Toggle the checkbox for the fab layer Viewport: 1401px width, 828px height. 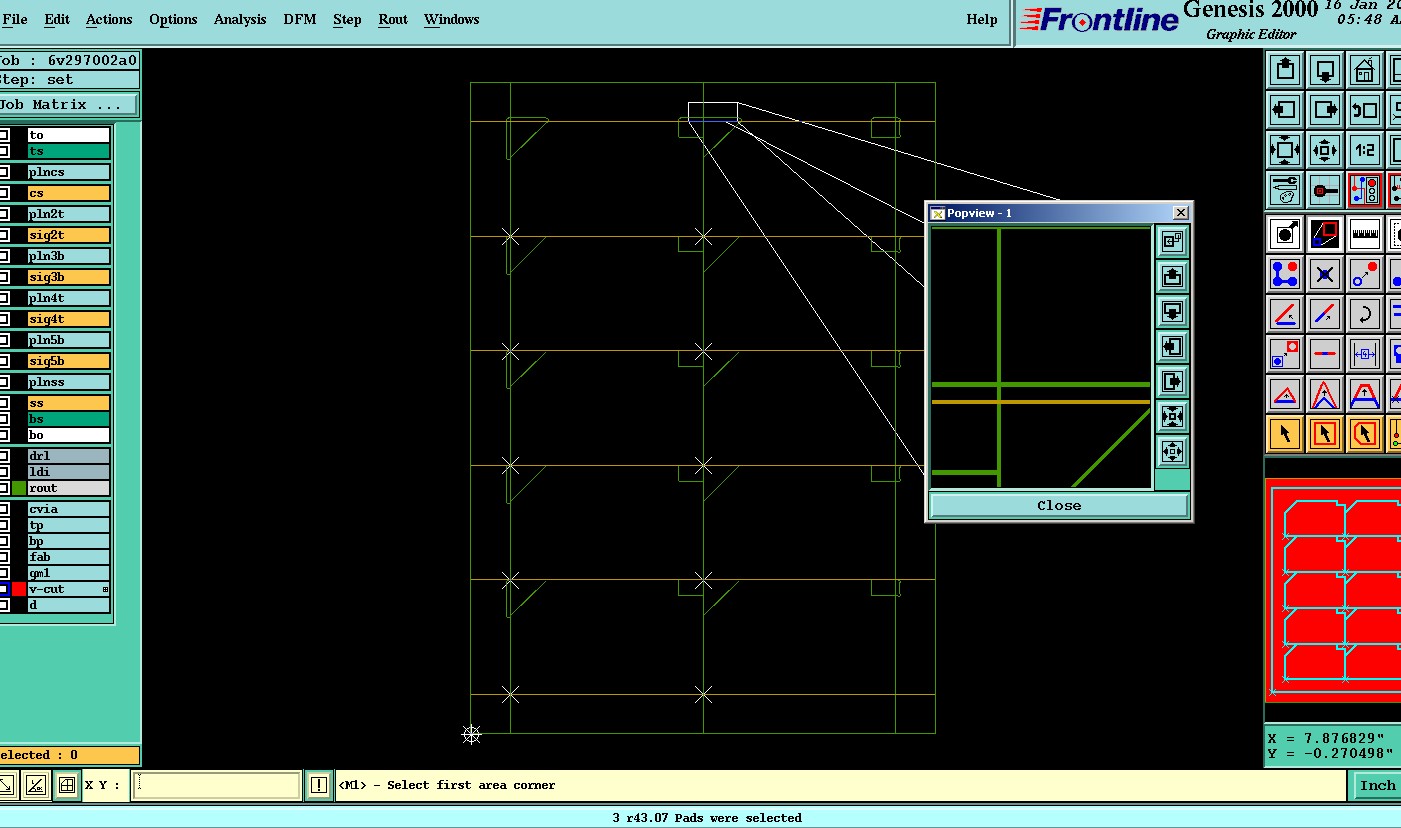(4, 557)
